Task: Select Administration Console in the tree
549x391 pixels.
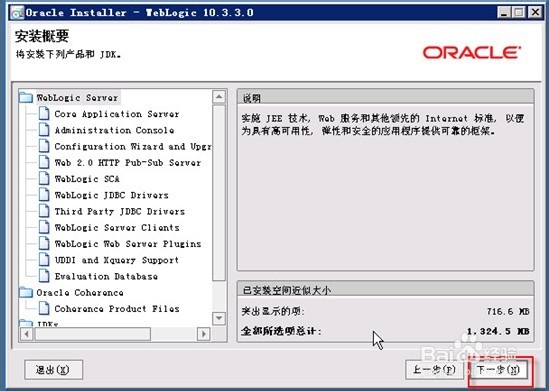Action: click(x=114, y=130)
